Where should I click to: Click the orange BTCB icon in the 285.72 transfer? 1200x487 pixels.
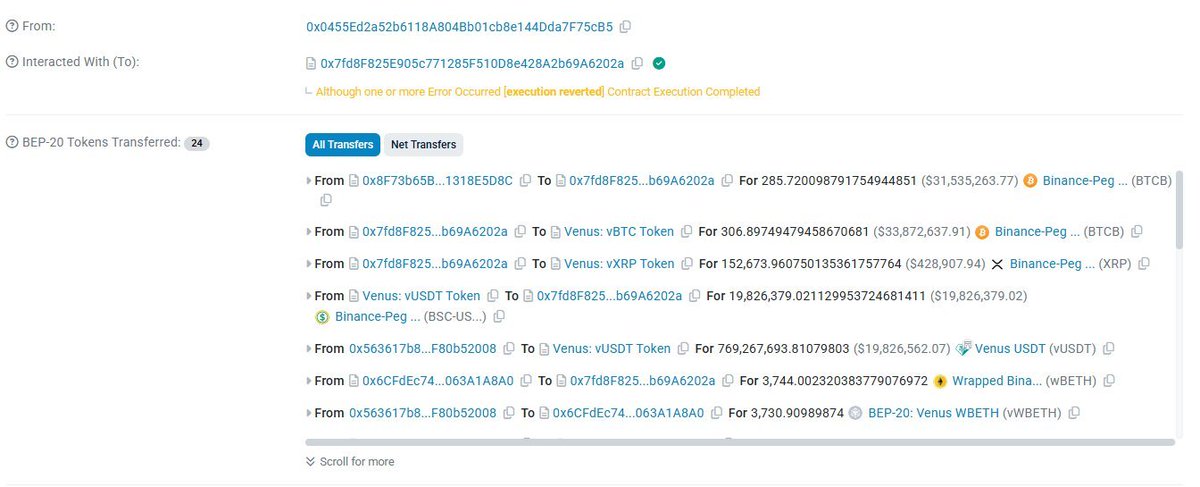pyautogui.click(x=1030, y=181)
